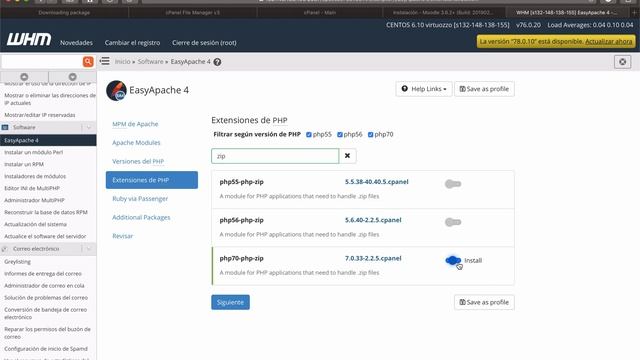
Task: Switch to the Downloading package browser tab
Action: click(64, 13)
